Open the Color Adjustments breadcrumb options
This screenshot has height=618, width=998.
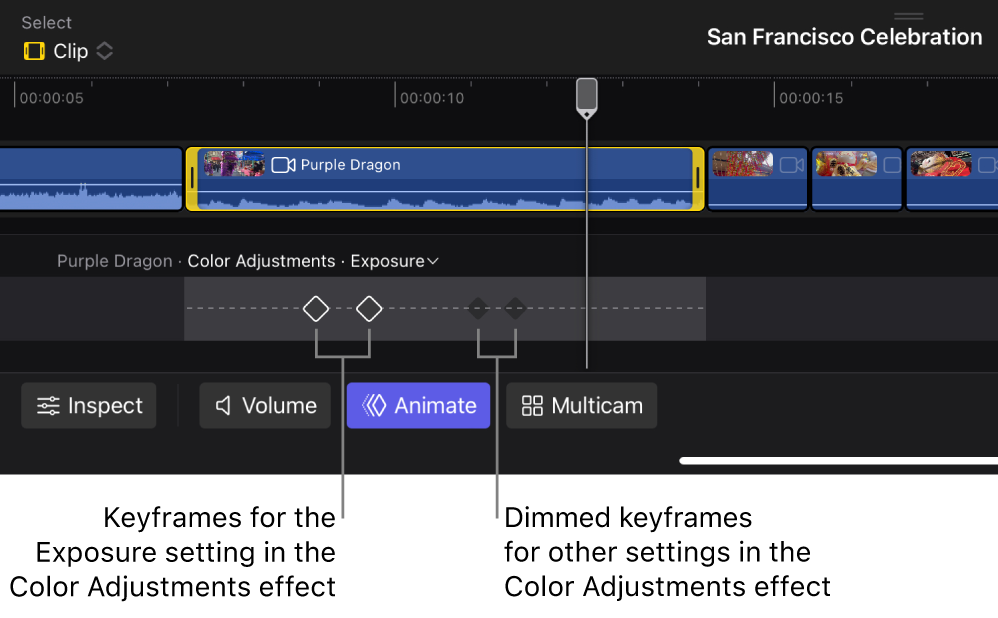pos(262,261)
